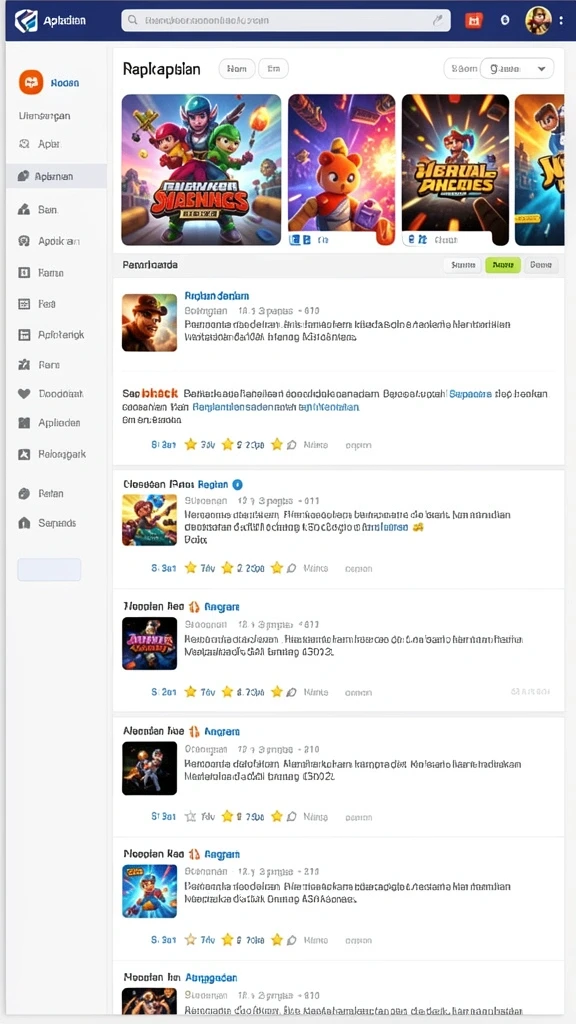Expand the dropdown next to Sam button
Screen dimensions: 576x1024
point(517,68)
